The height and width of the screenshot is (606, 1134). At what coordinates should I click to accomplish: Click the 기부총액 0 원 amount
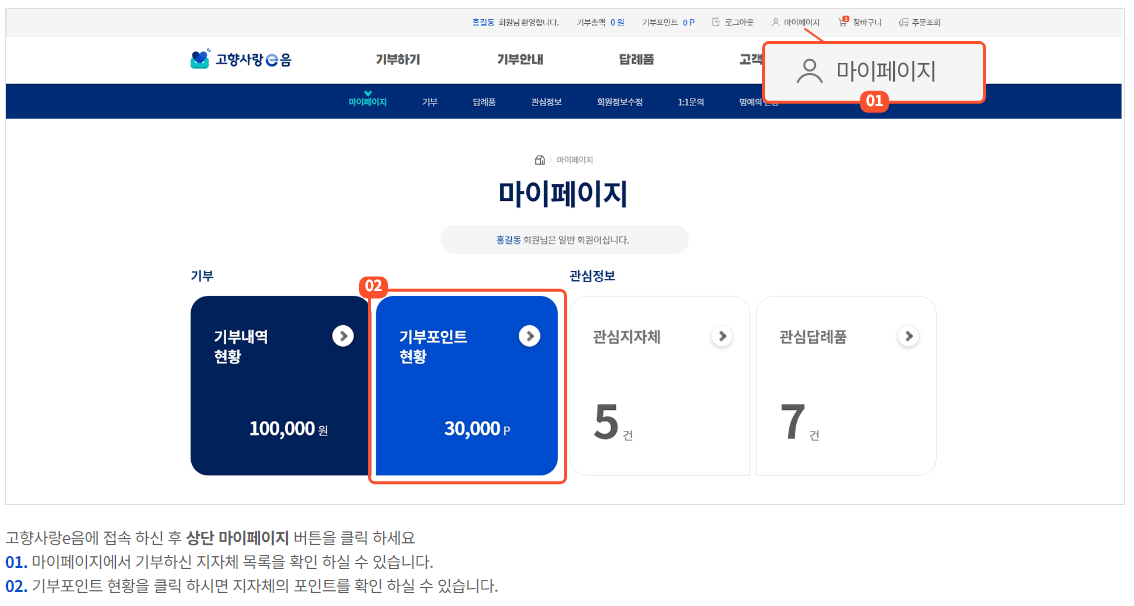[x=600, y=22]
